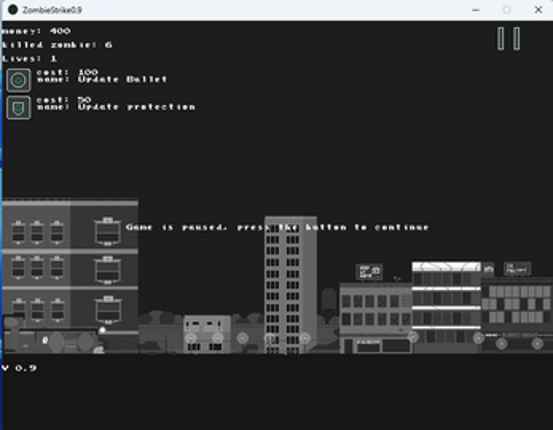Click the 'cost: 50' label
Screen dimensions: 553x430
point(64,99)
